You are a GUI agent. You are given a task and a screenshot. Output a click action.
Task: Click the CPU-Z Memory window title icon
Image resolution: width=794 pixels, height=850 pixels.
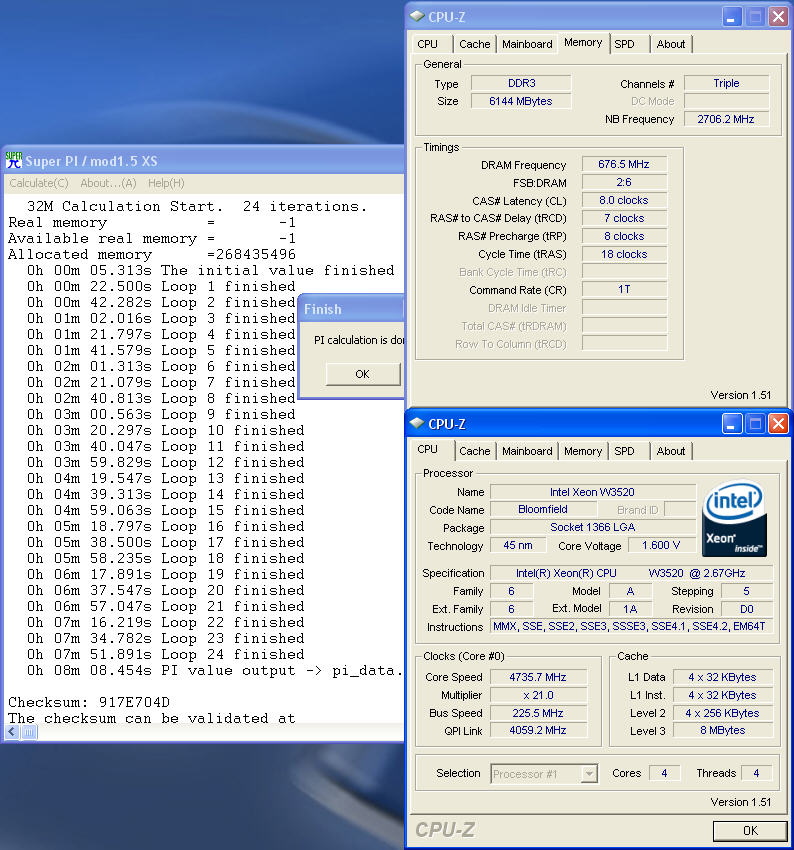tap(417, 16)
